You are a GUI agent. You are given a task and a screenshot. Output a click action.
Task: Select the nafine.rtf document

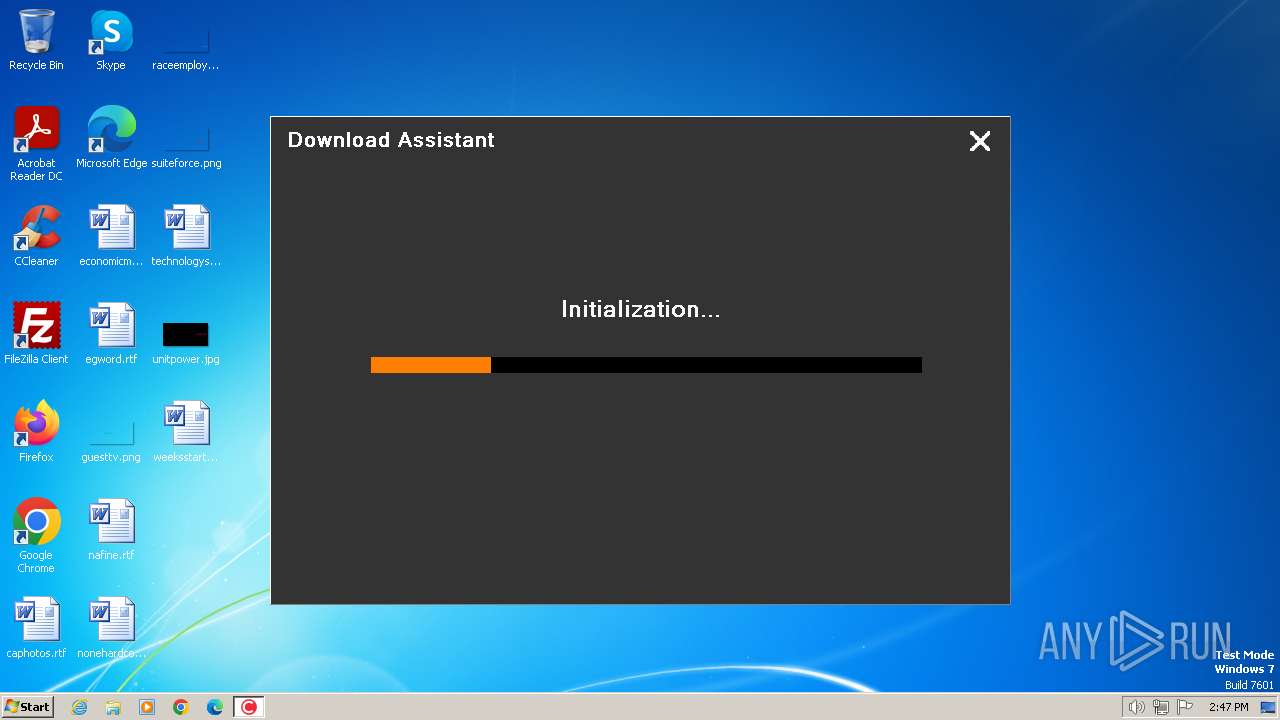coord(111,530)
